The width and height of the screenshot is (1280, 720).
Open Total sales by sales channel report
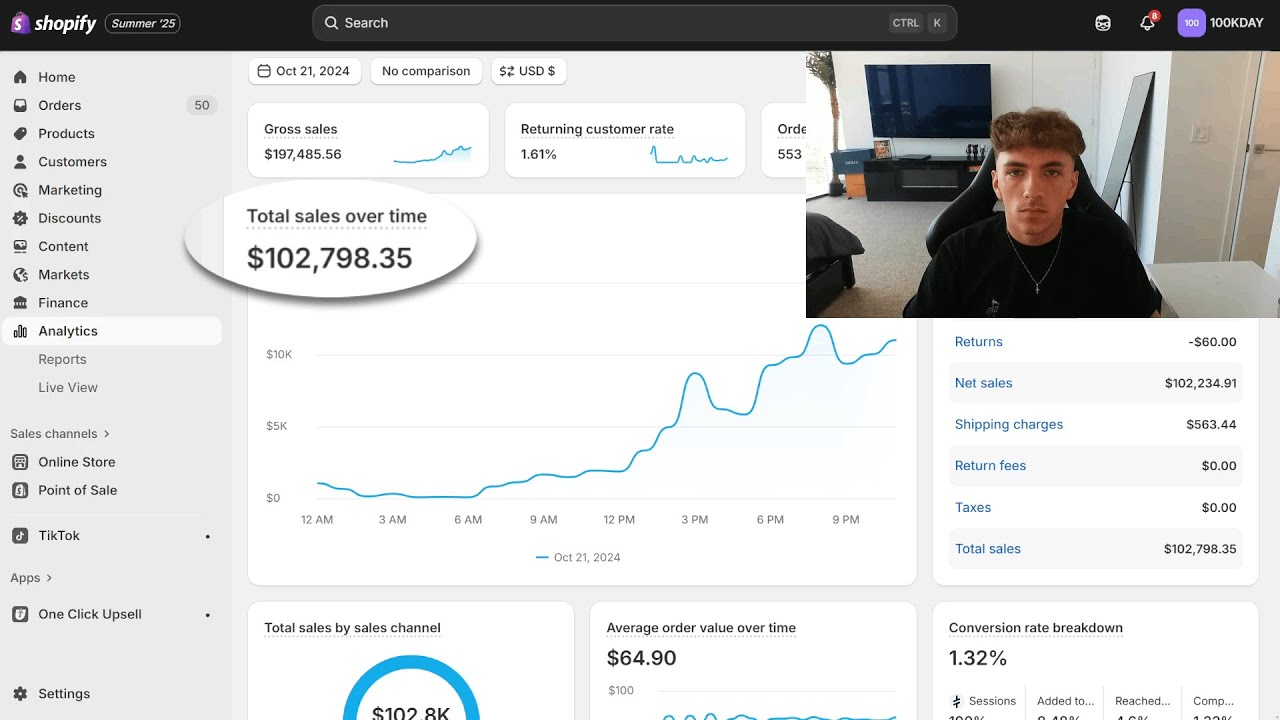click(352, 628)
